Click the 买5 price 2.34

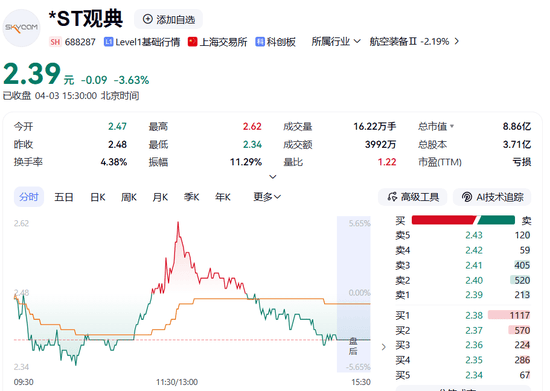[x=474, y=375]
